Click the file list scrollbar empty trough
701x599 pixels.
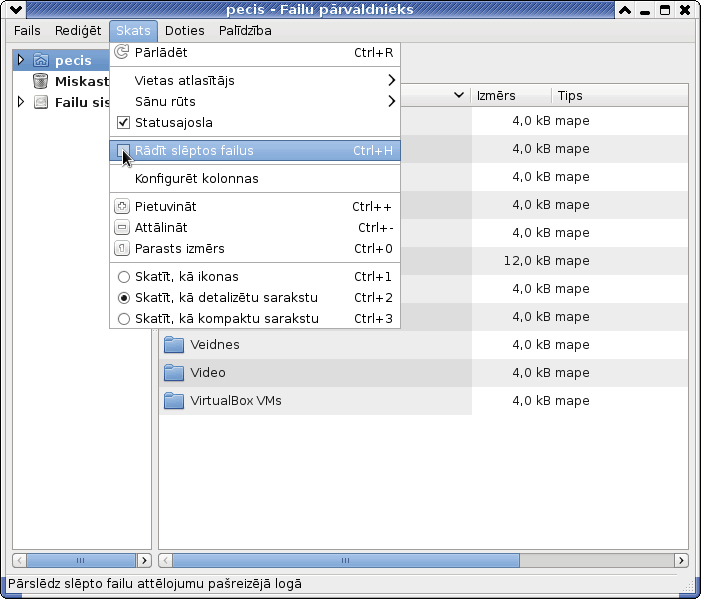click(x=596, y=561)
